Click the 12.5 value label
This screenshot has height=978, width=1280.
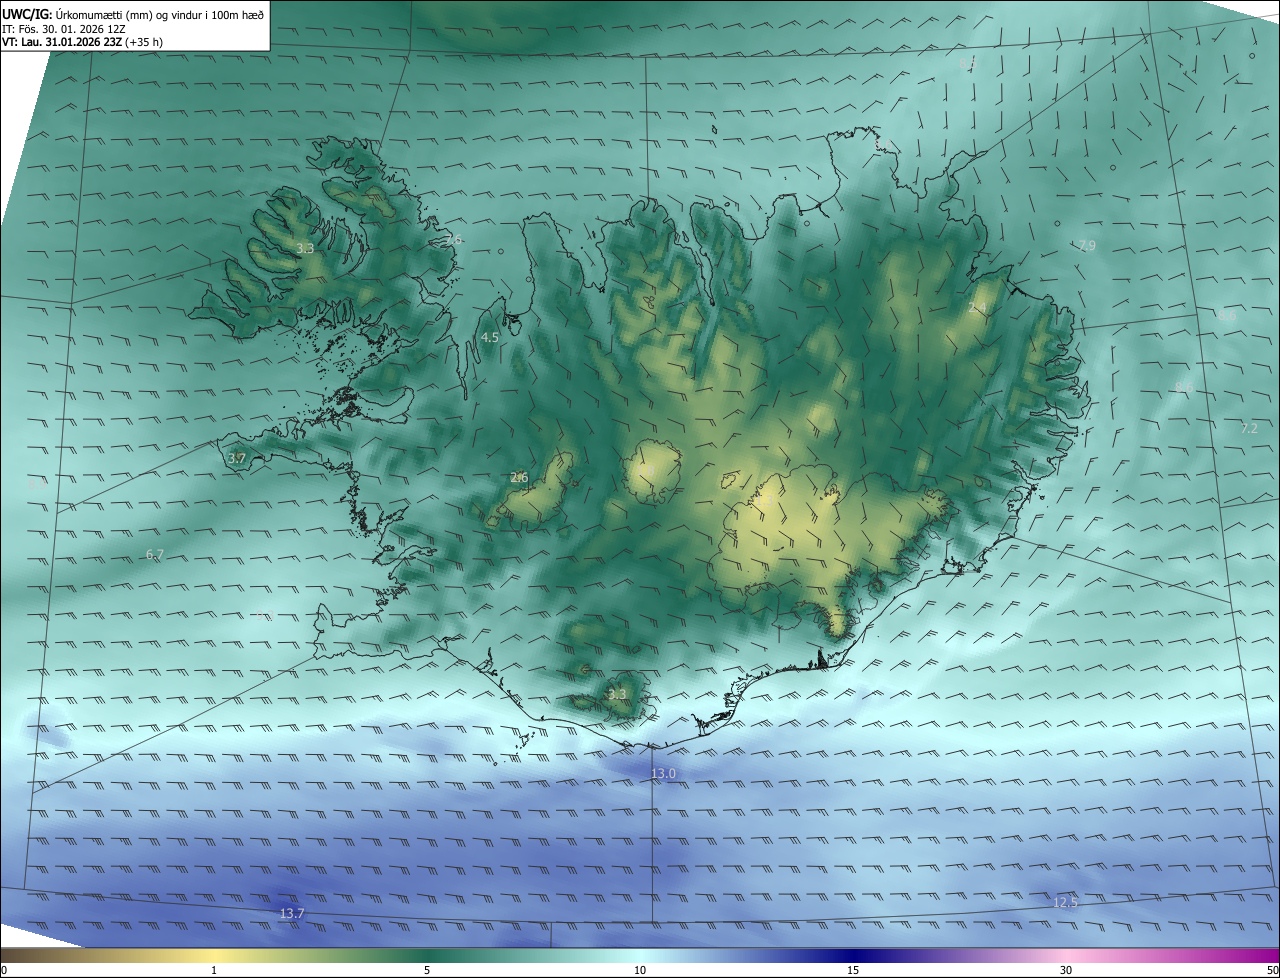pyautogui.click(x=1066, y=903)
